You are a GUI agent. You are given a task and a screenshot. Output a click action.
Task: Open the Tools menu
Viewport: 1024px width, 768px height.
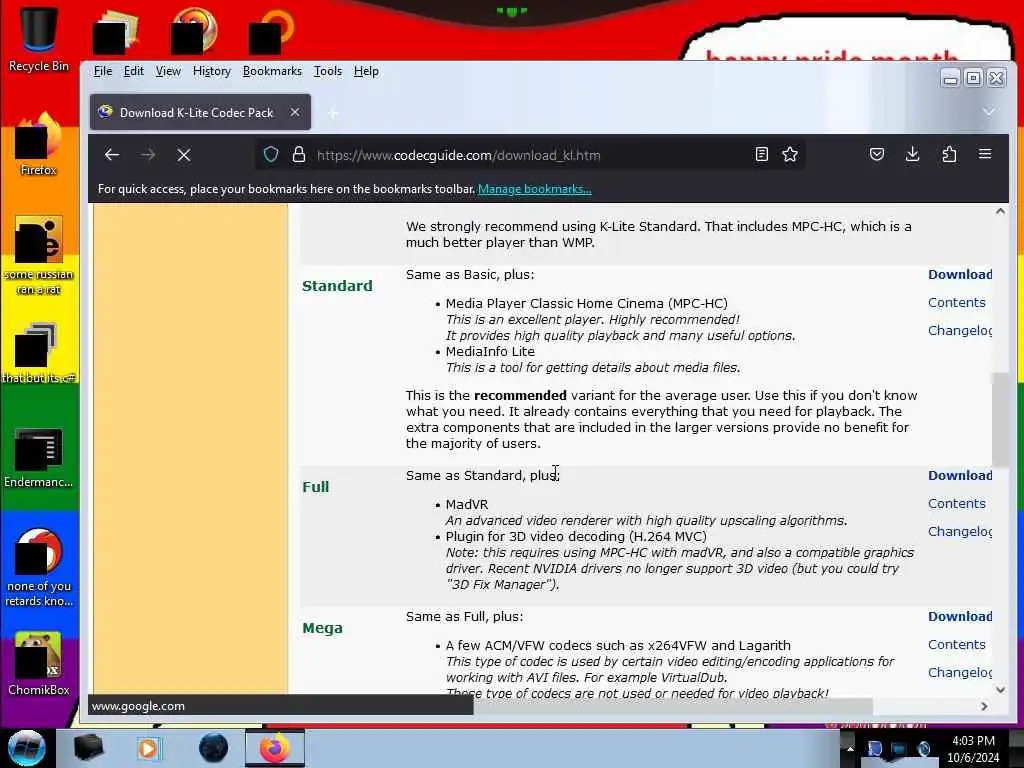328,71
